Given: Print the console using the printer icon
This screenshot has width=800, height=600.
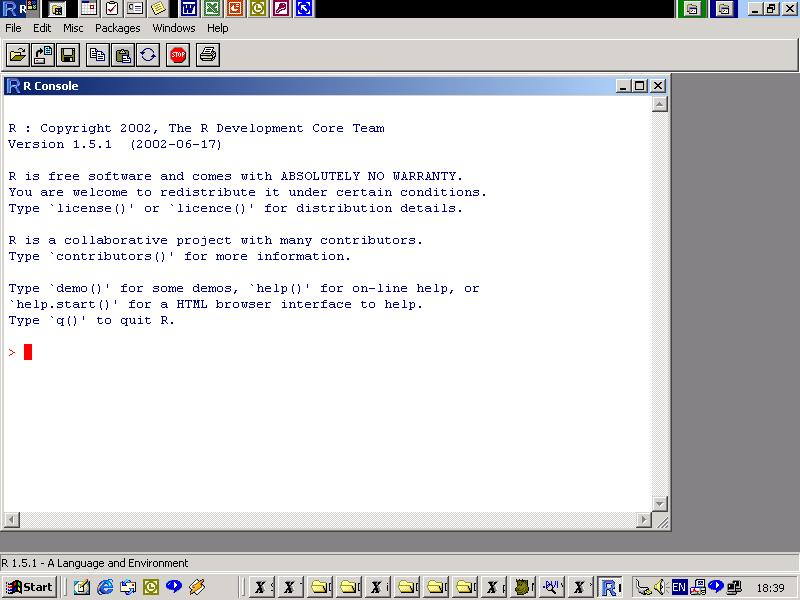Looking at the screenshot, I should coord(208,55).
